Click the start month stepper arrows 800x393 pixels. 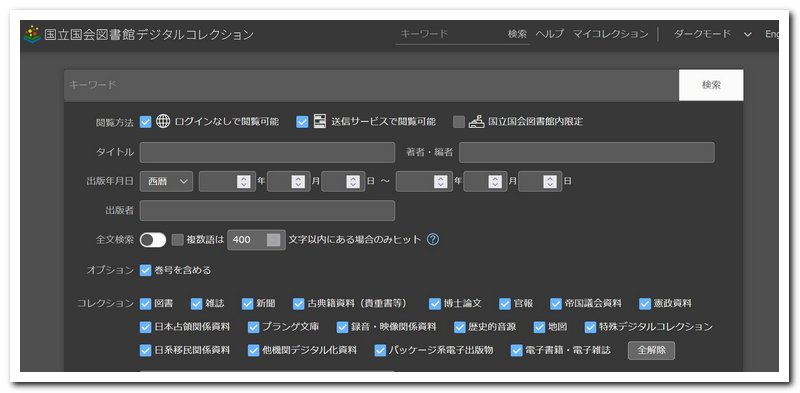[298, 181]
